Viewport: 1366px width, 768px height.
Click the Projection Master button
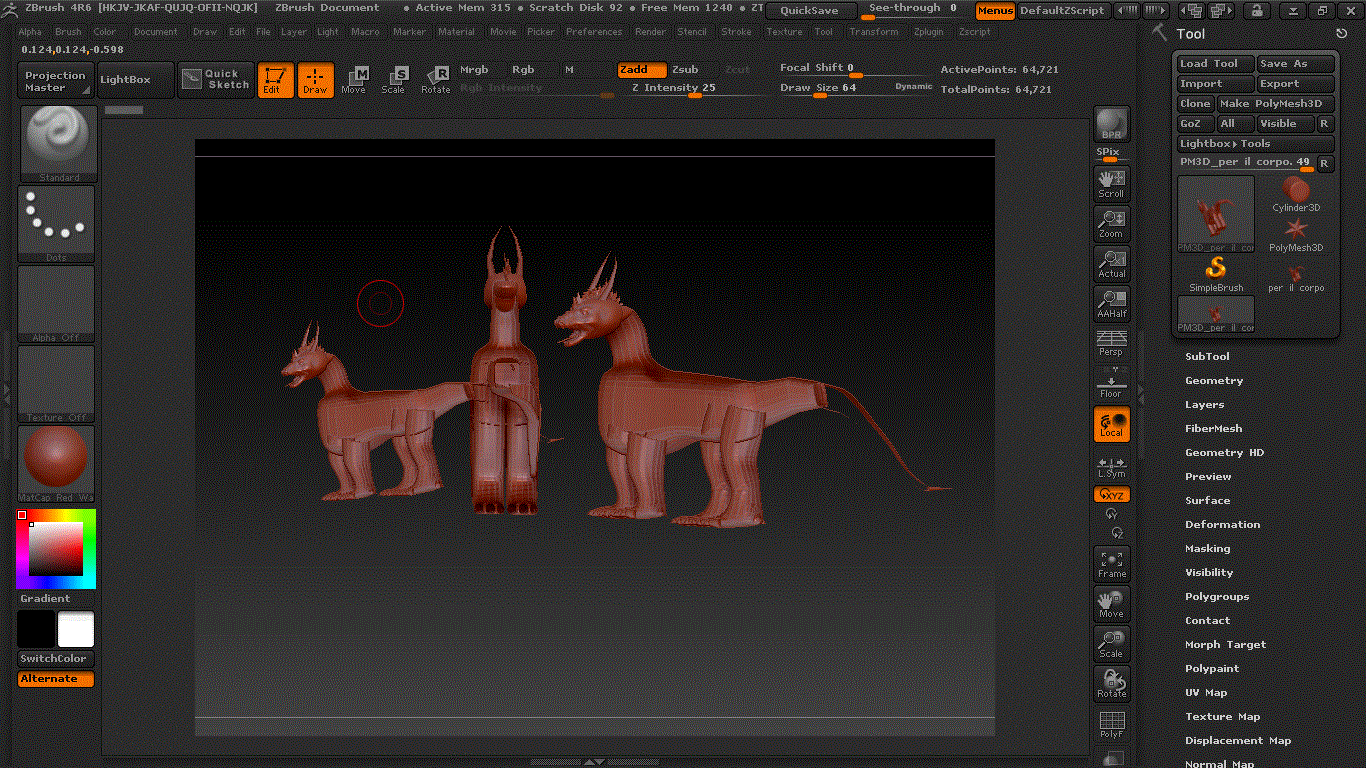(55, 81)
